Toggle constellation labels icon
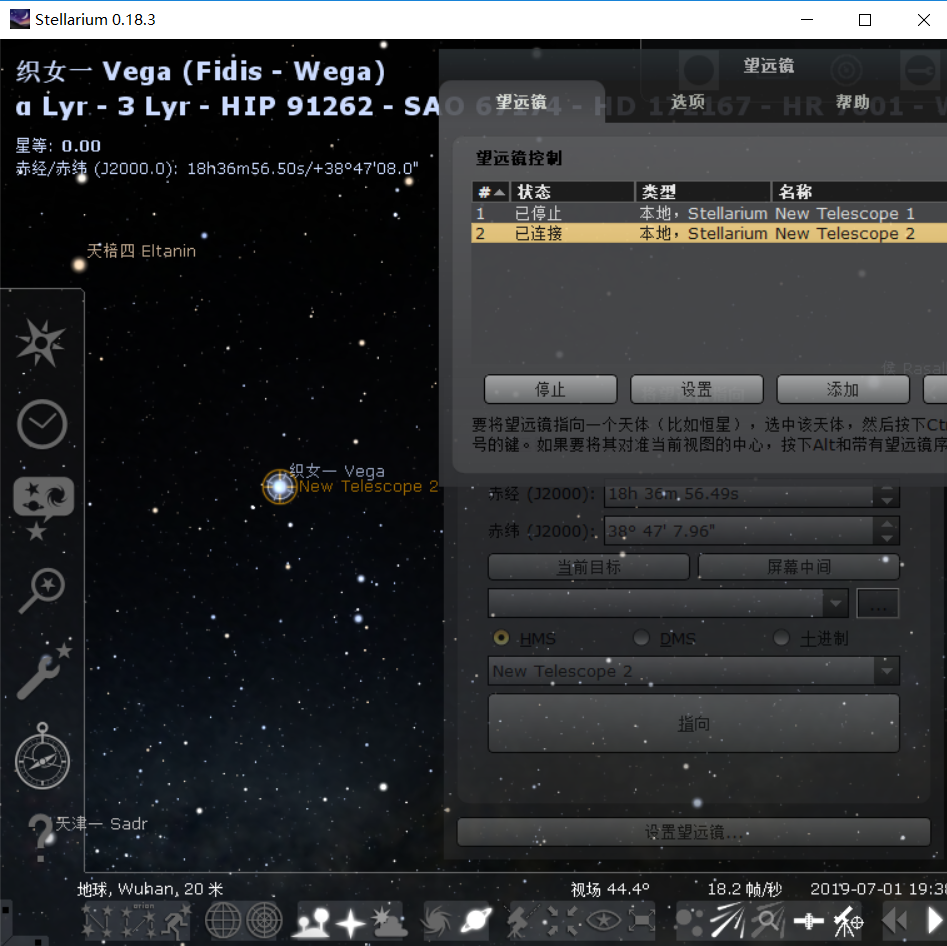The width and height of the screenshot is (947, 946). pos(138,921)
